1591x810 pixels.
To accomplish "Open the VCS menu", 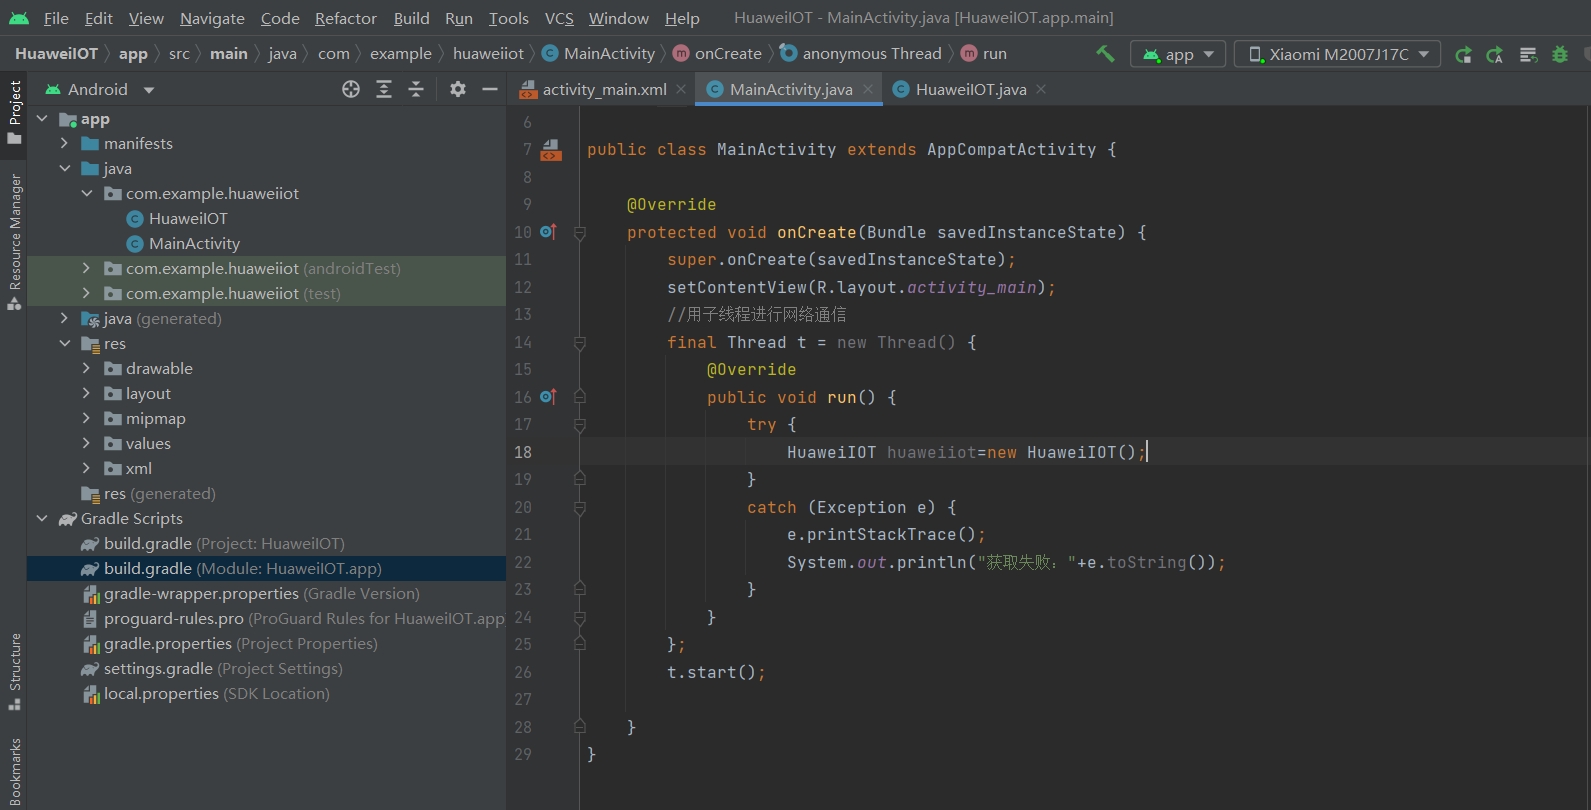I will tap(559, 18).
